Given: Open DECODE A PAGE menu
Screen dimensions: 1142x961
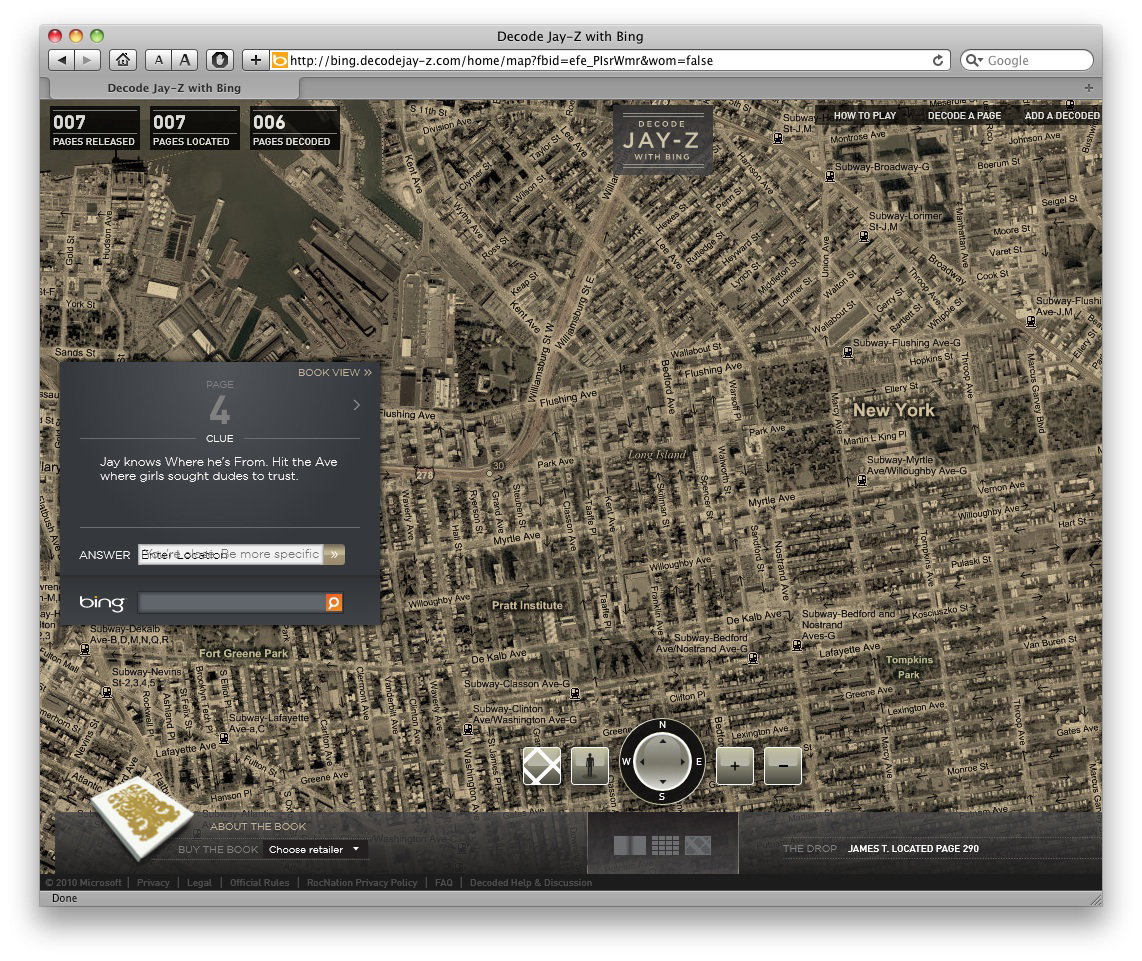Looking at the screenshot, I should pyautogui.click(x=964, y=116).
